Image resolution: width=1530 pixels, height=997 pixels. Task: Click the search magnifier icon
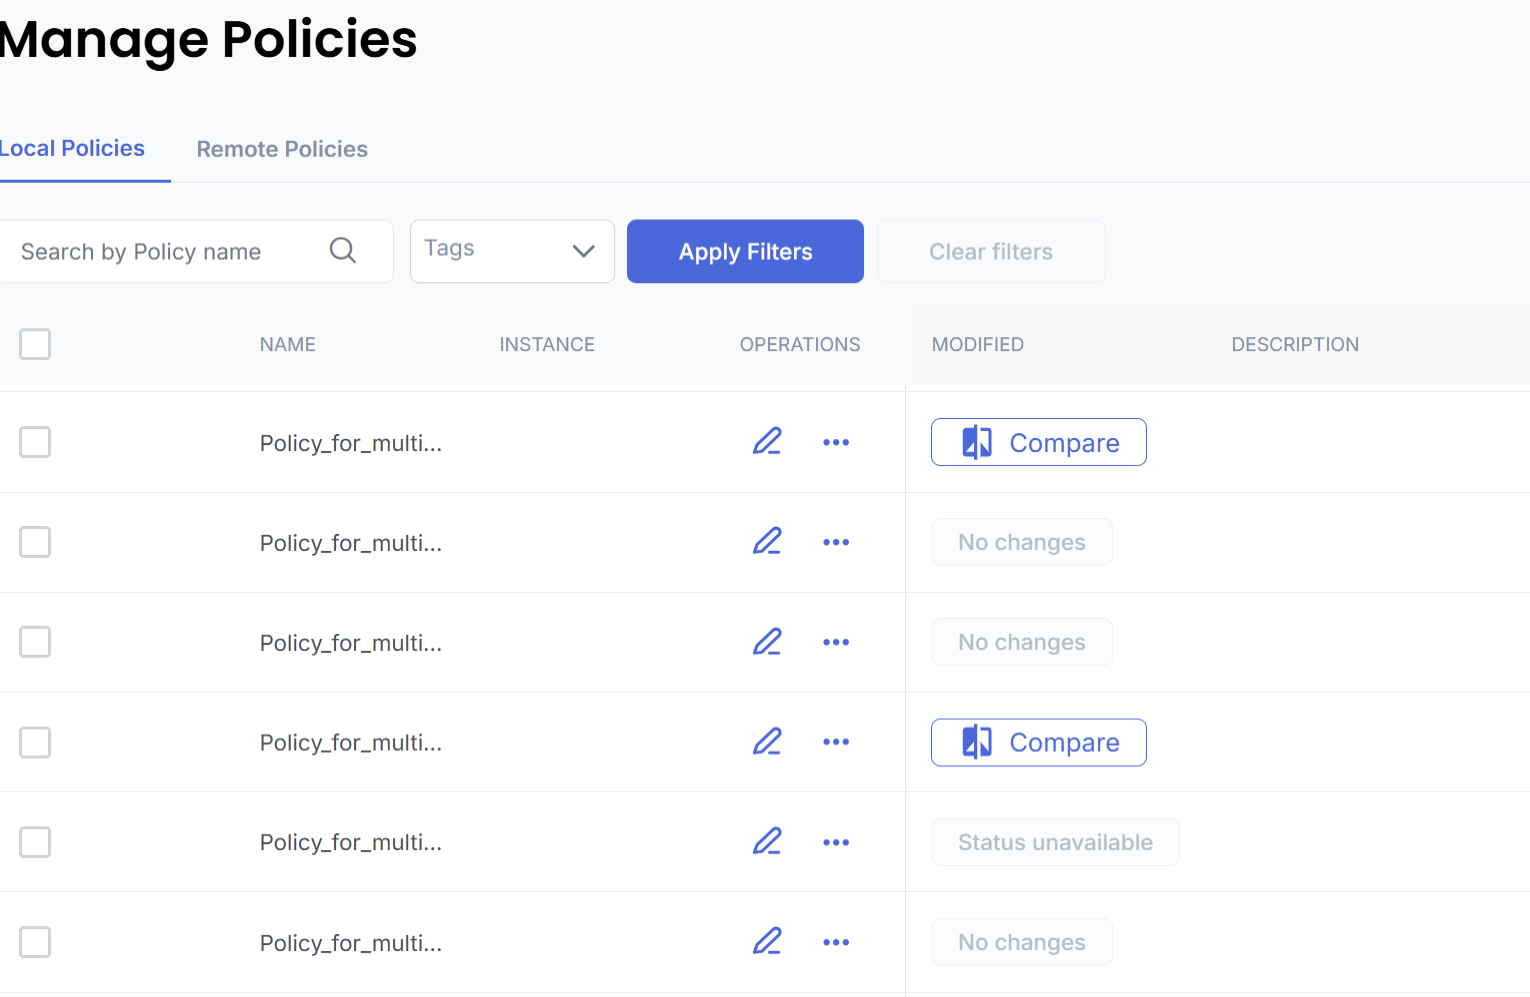tap(342, 250)
